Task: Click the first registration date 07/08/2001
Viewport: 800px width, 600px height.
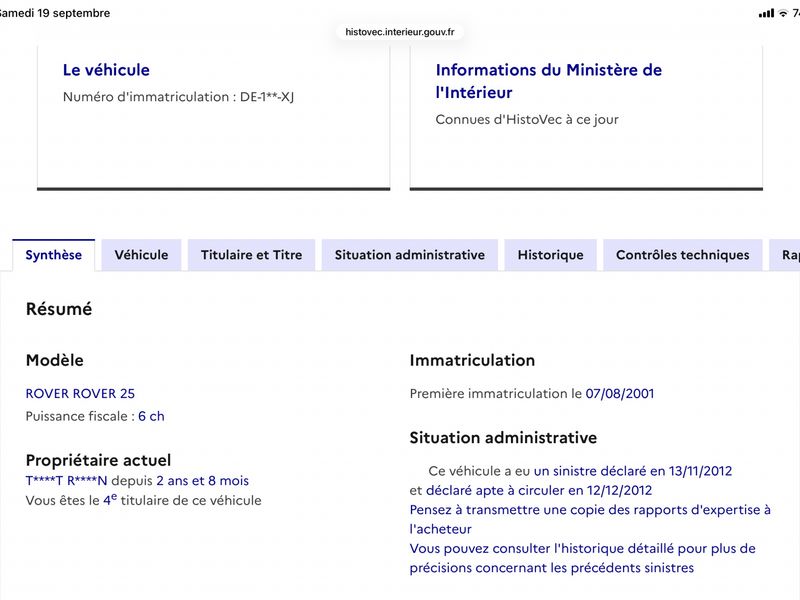Action: (619, 393)
